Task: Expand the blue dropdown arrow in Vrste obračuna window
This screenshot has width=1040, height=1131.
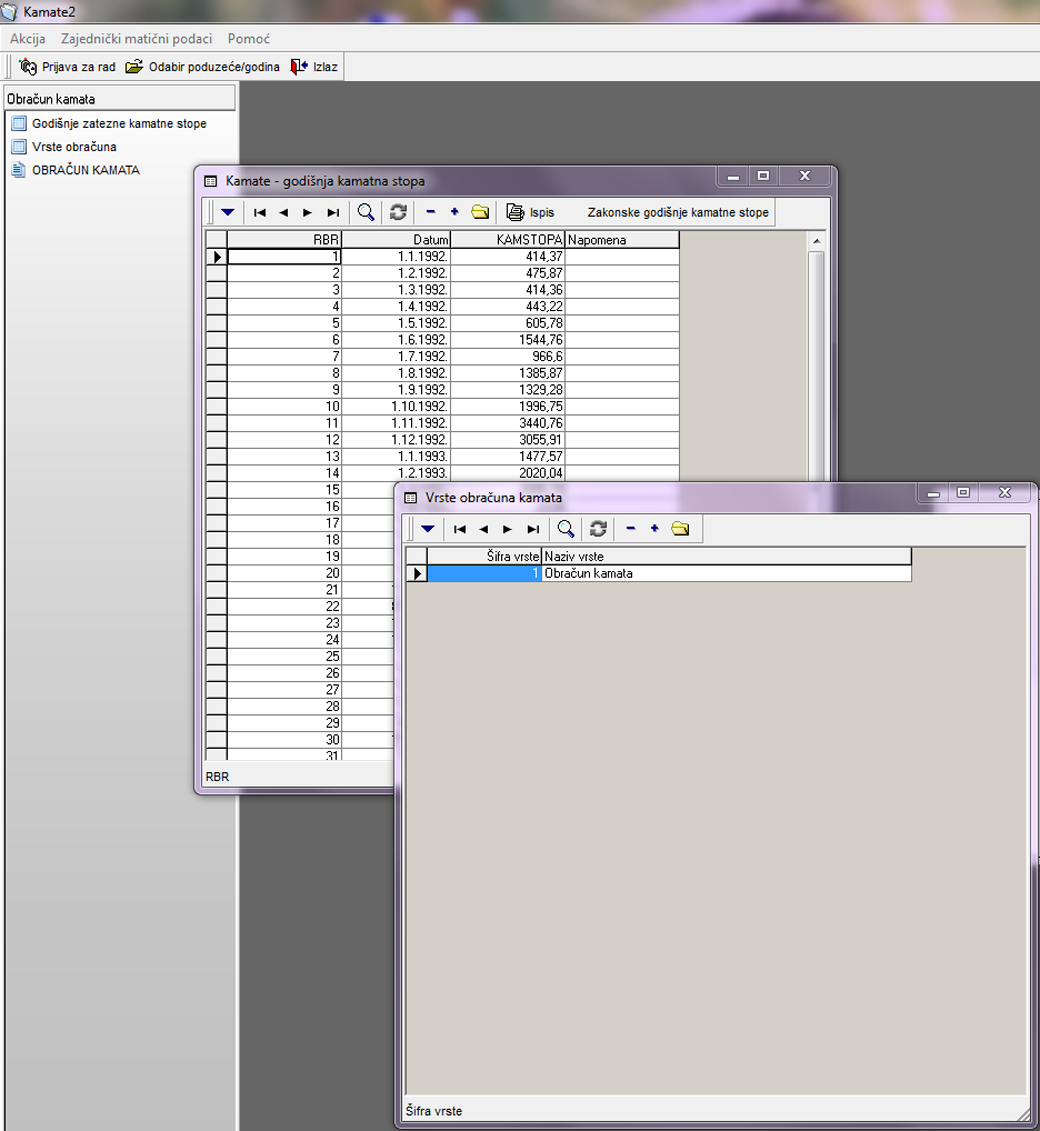Action: pyautogui.click(x=428, y=529)
